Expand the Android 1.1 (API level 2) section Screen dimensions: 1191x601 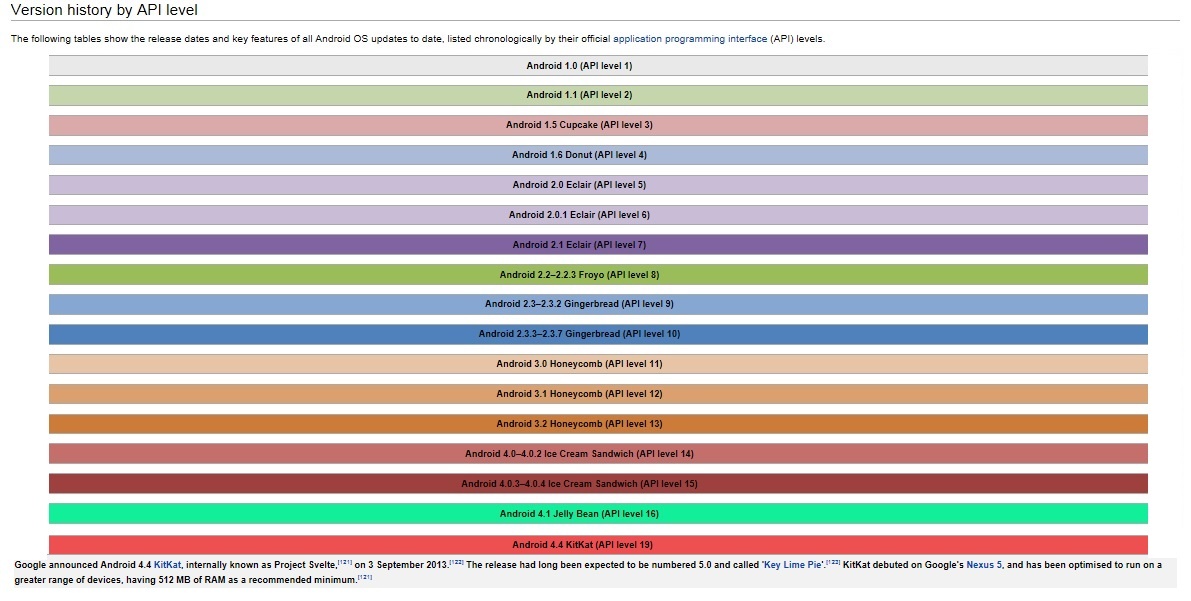coord(596,95)
